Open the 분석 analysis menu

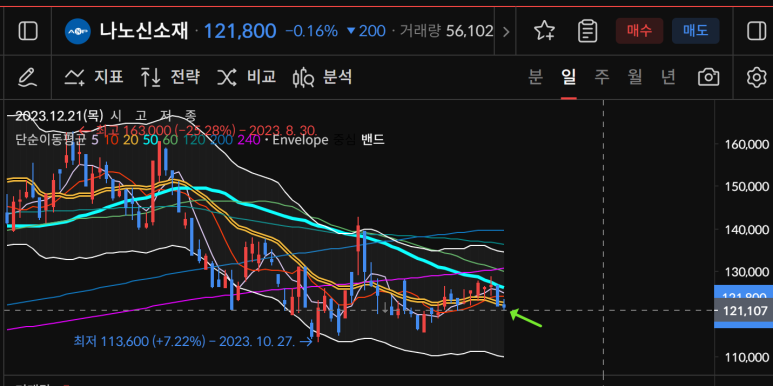pyautogui.click(x=322, y=77)
